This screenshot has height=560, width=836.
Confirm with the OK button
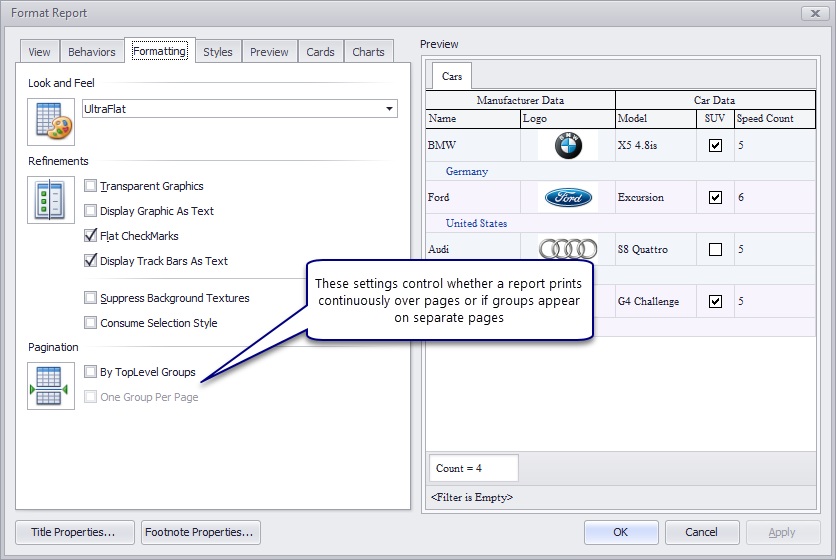click(x=620, y=532)
